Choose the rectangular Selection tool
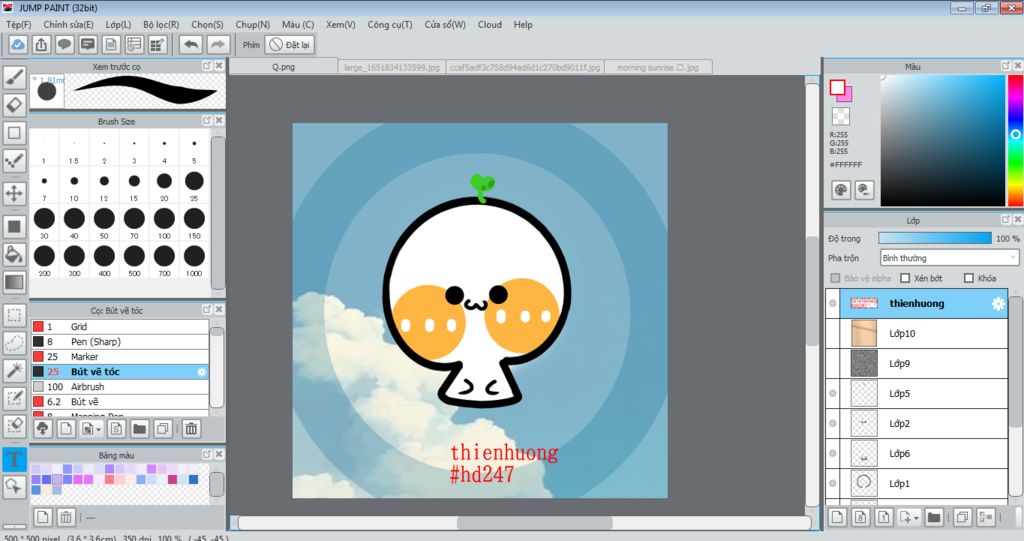The width and height of the screenshot is (1024, 541). (14, 315)
